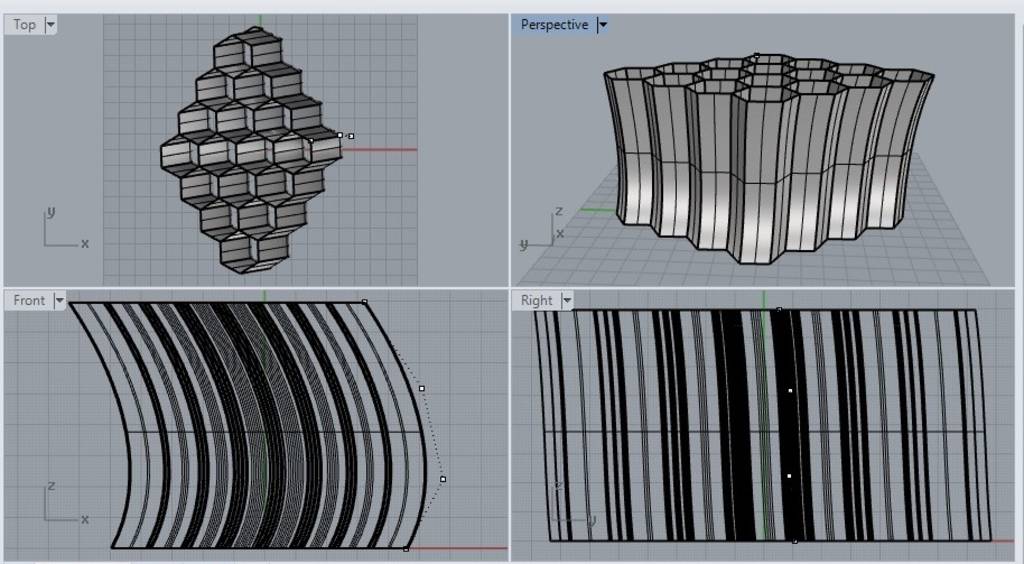Open the Right viewport dropdown arrow
Image resolution: width=1024 pixels, height=564 pixels.
coord(567,300)
